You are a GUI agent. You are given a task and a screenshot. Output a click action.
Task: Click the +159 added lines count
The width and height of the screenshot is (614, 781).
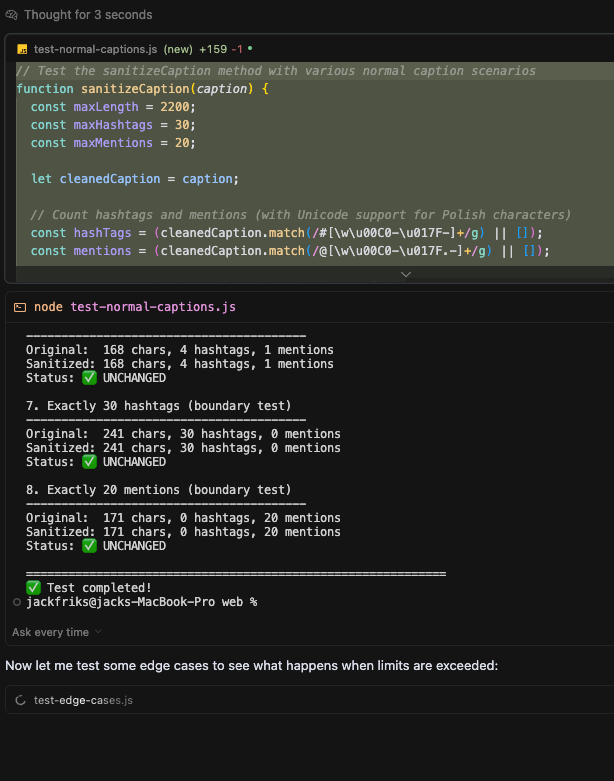tap(213, 49)
